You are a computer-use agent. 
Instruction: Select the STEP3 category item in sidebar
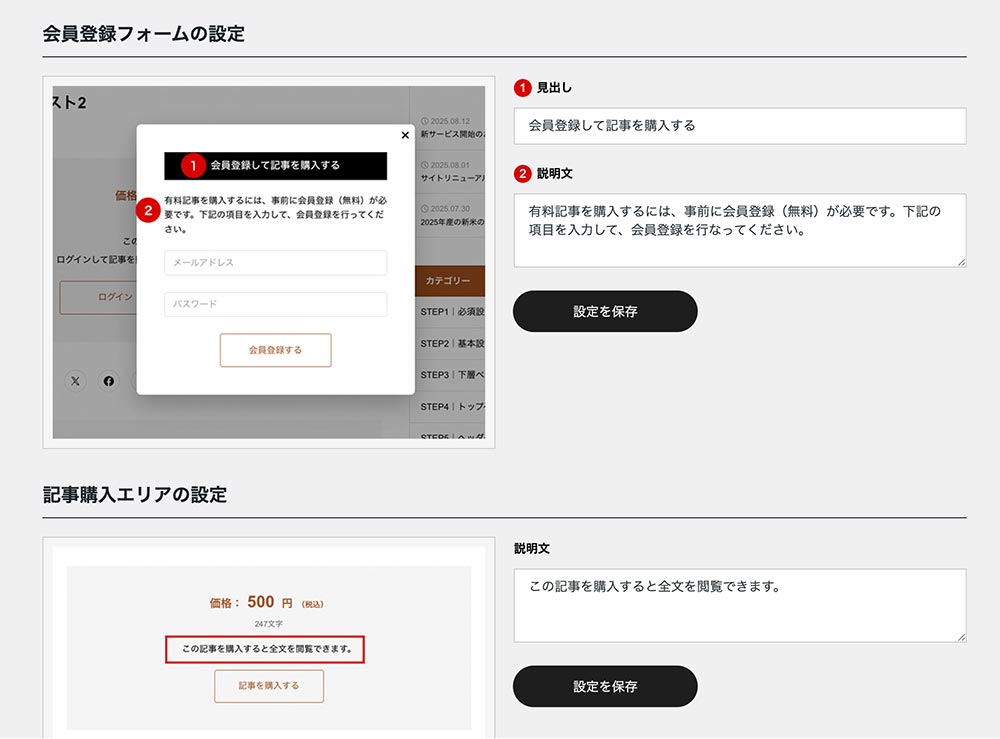tap(452, 375)
